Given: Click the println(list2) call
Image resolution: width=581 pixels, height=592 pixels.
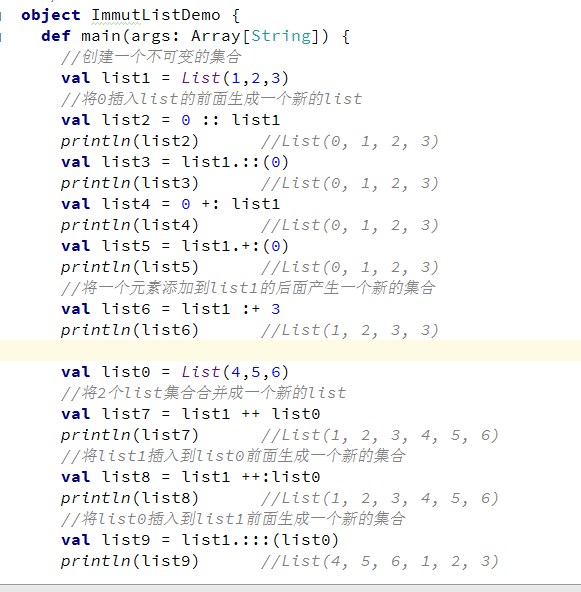Looking at the screenshot, I should (x=129, y=141).
